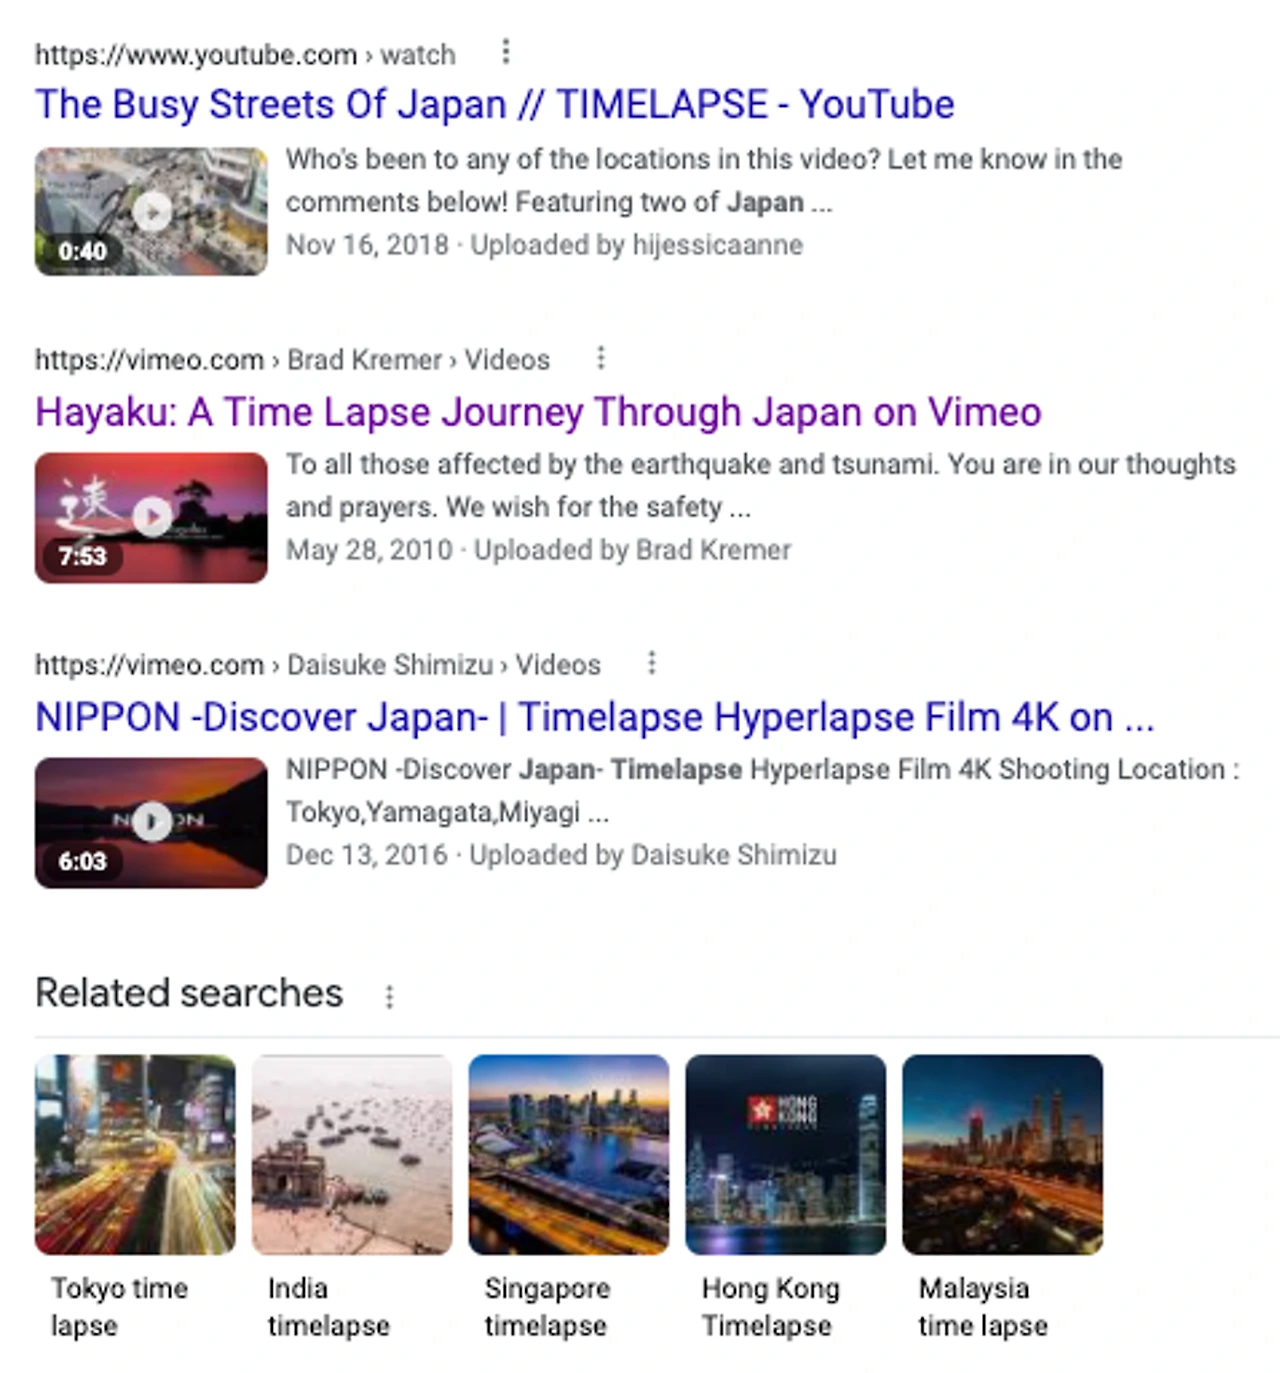
Task: Click snippet 'Tokyo,Yamagata,Miyagi ...'
Action: click(x=447, y=812)
